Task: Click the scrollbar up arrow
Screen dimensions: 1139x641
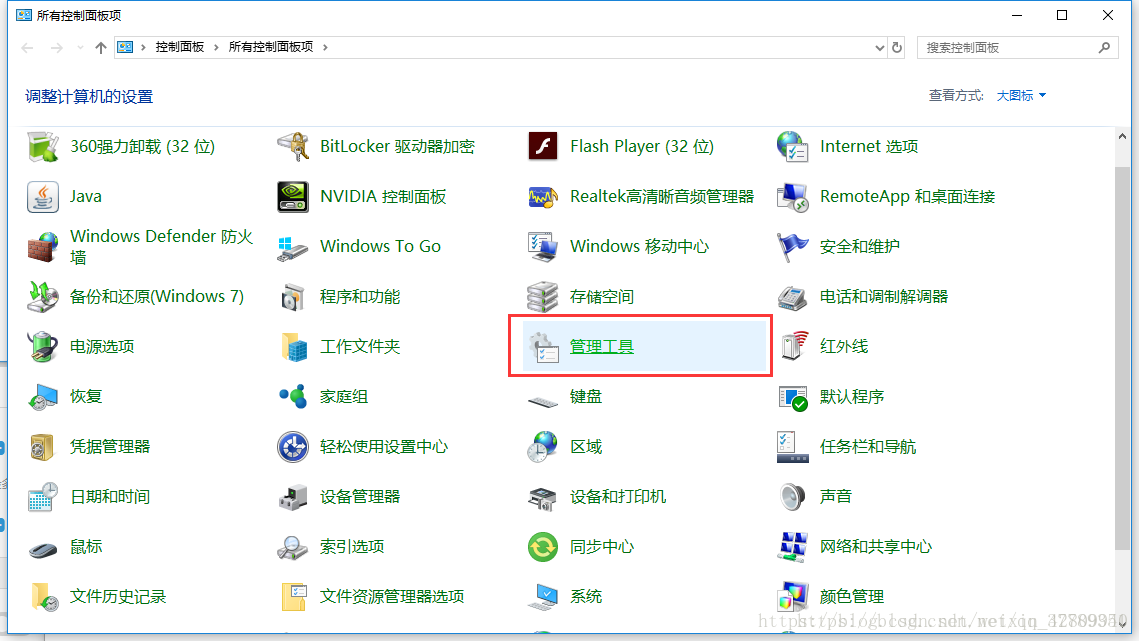Action: click(1122, 137)
